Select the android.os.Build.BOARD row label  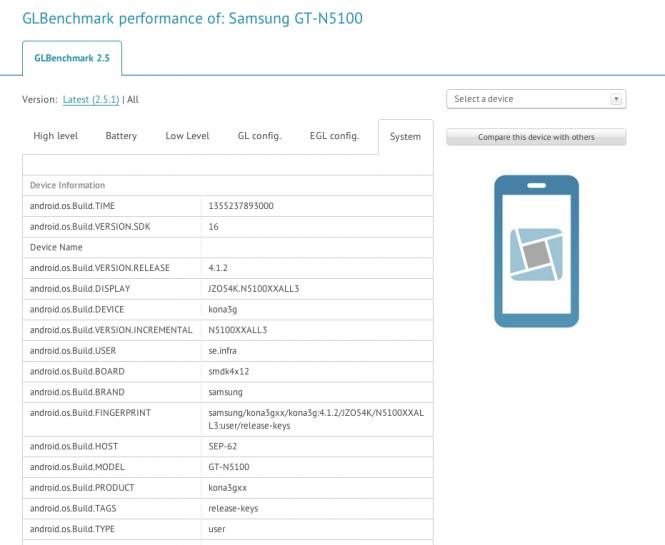point(77,371)
